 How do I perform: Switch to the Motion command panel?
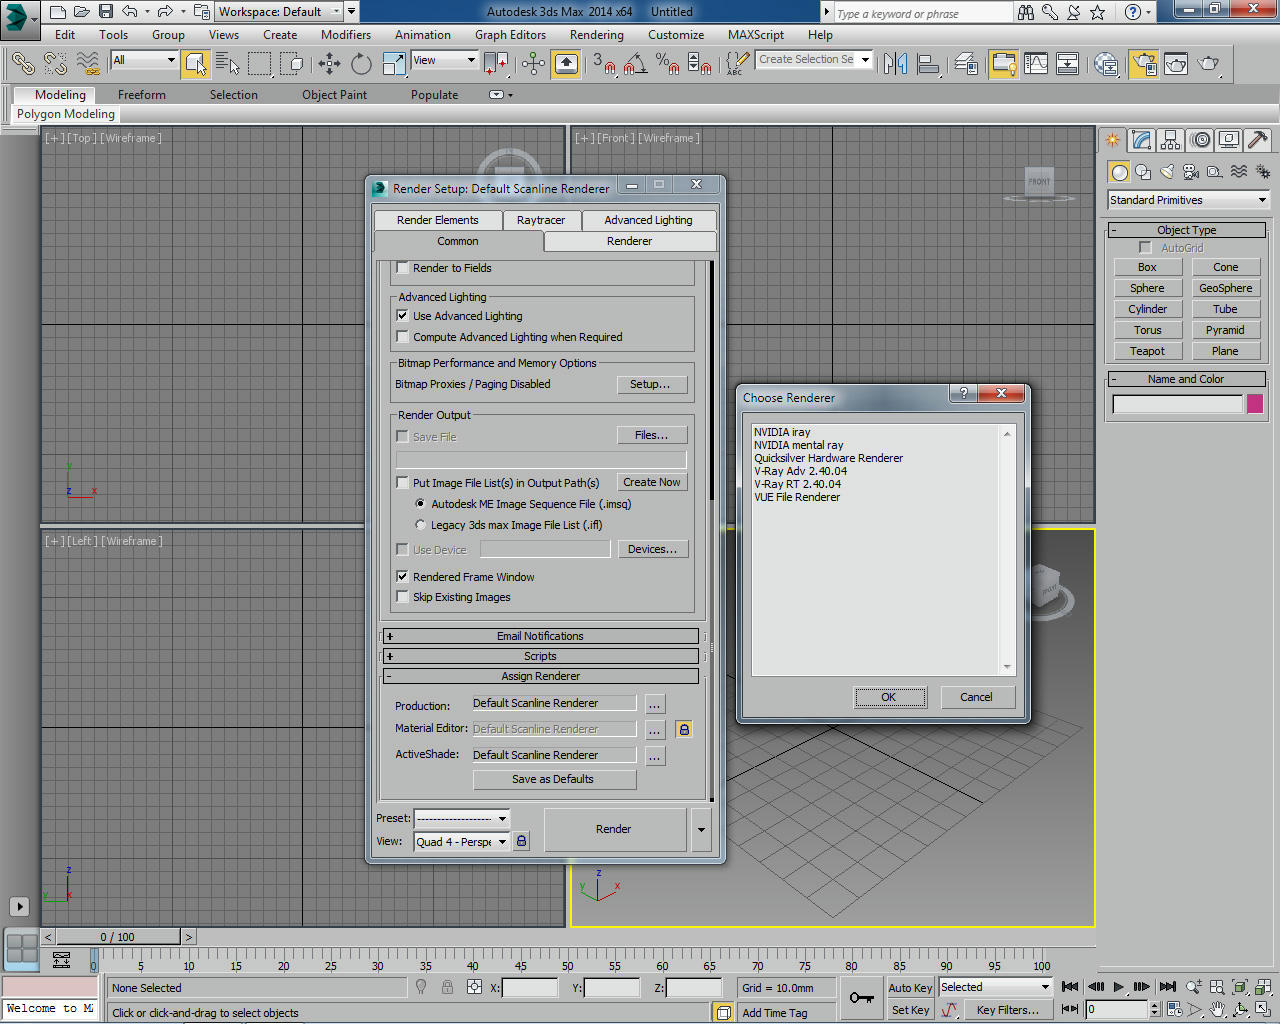[x=1201, y=140]
